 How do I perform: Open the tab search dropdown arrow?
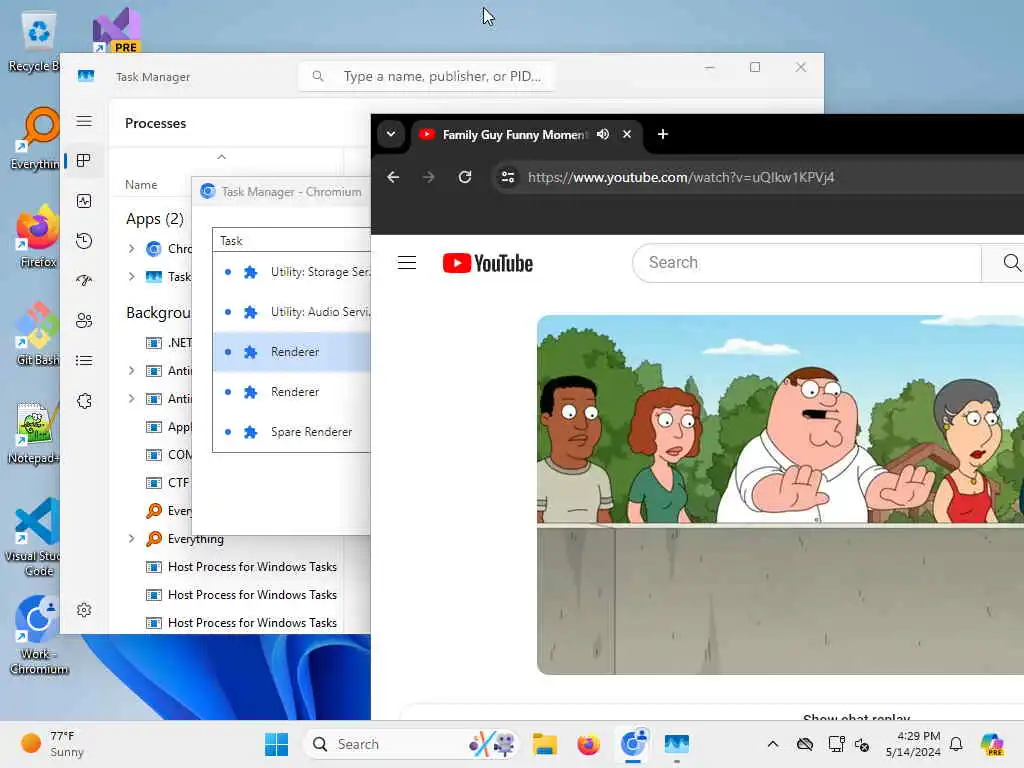pos(391,134)
